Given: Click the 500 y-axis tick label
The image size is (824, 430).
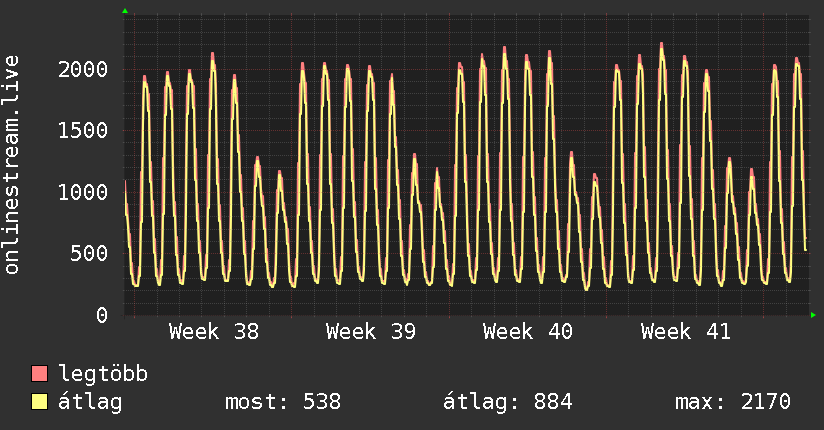Looking at the screenshot, I should click(89, 253).
